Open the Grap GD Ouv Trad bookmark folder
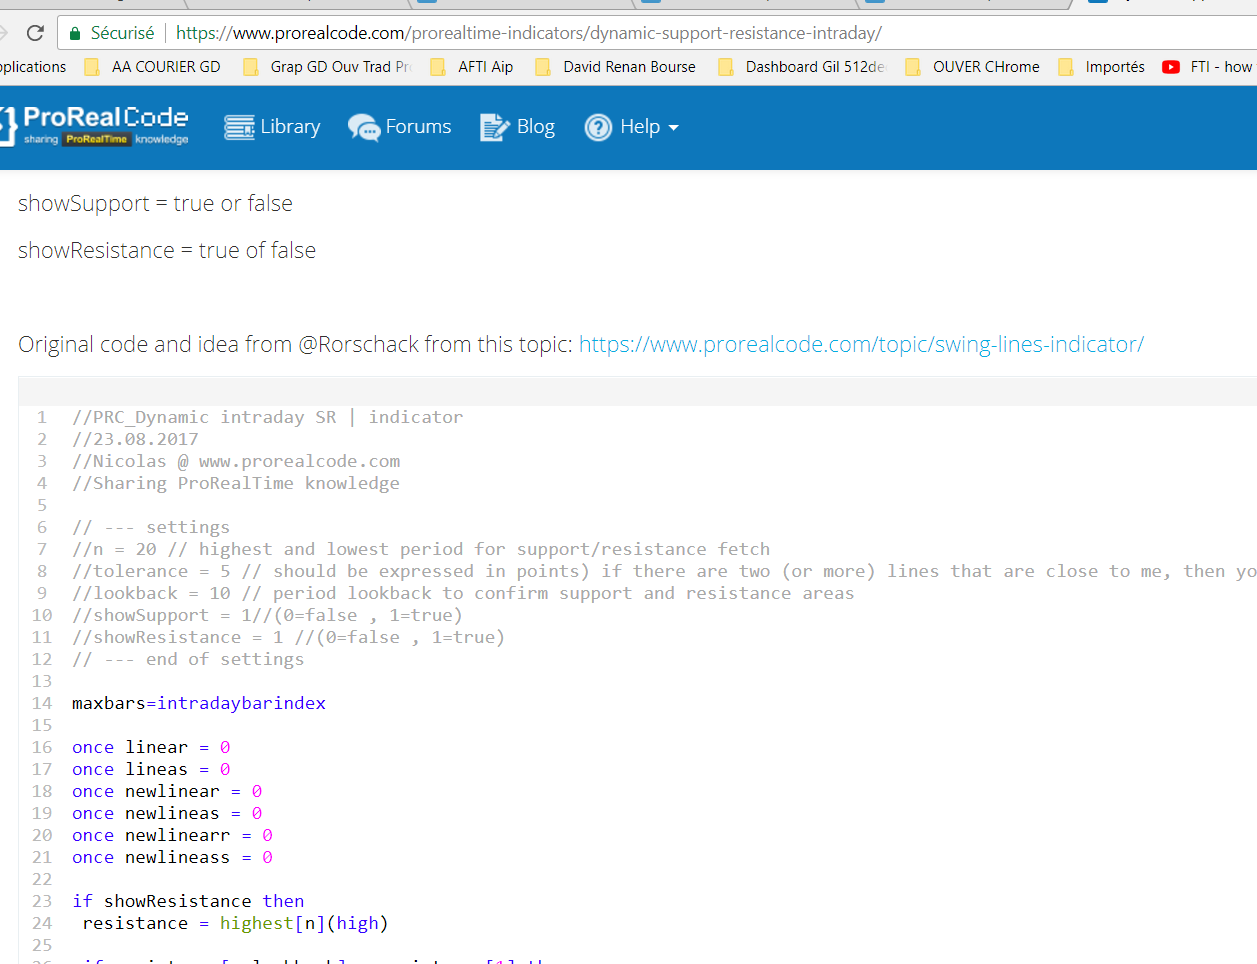Image resolution: width=1257 pixels, height=964 pixels. 328,67
